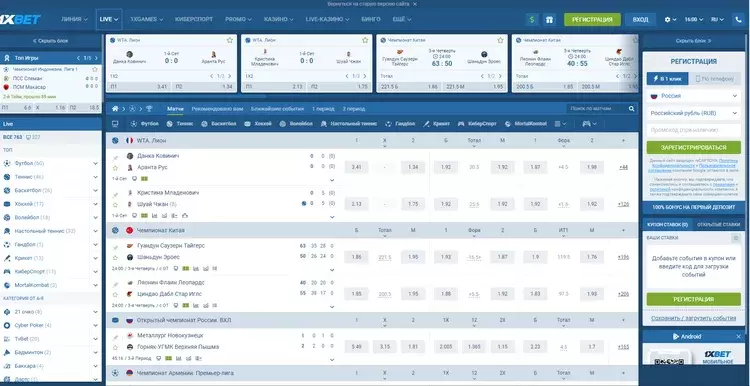This screenshot has height=386, width=750.
Task: Toggle favorite star on Горняк-УГМК row
Action: pos(115,347)
